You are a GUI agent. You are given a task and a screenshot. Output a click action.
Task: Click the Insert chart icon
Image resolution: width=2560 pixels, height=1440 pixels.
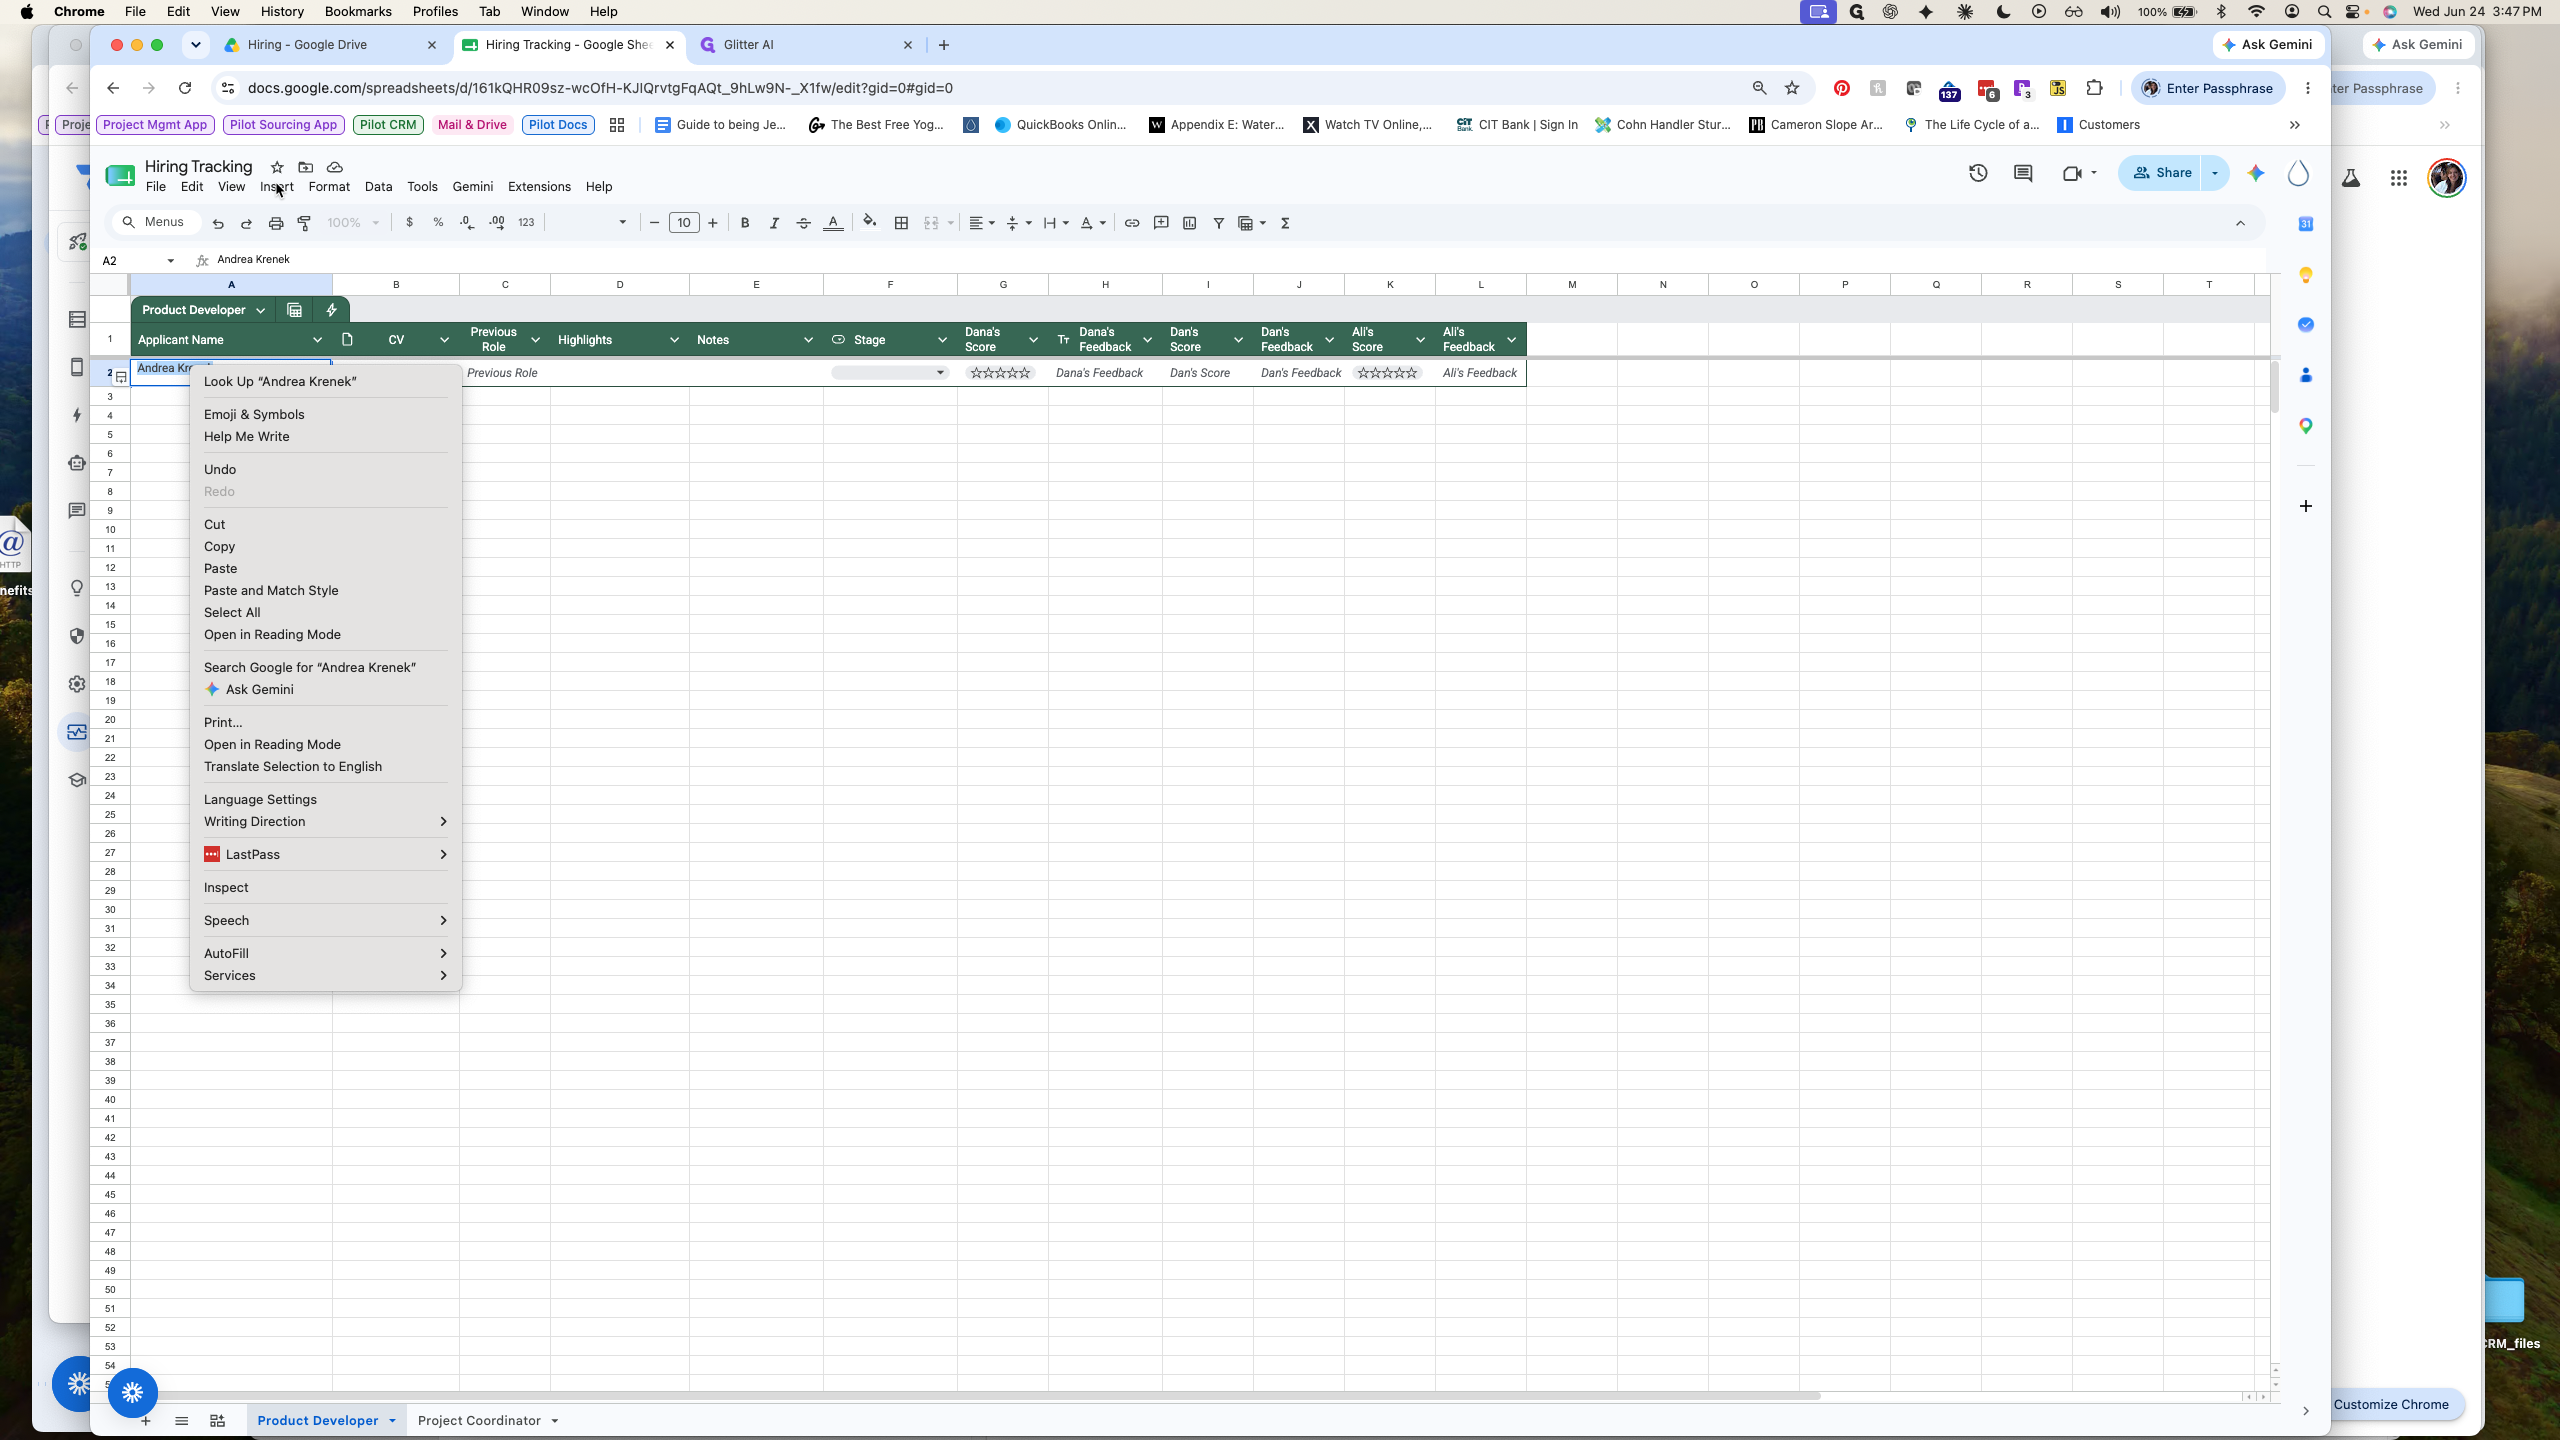(1190, 223)
